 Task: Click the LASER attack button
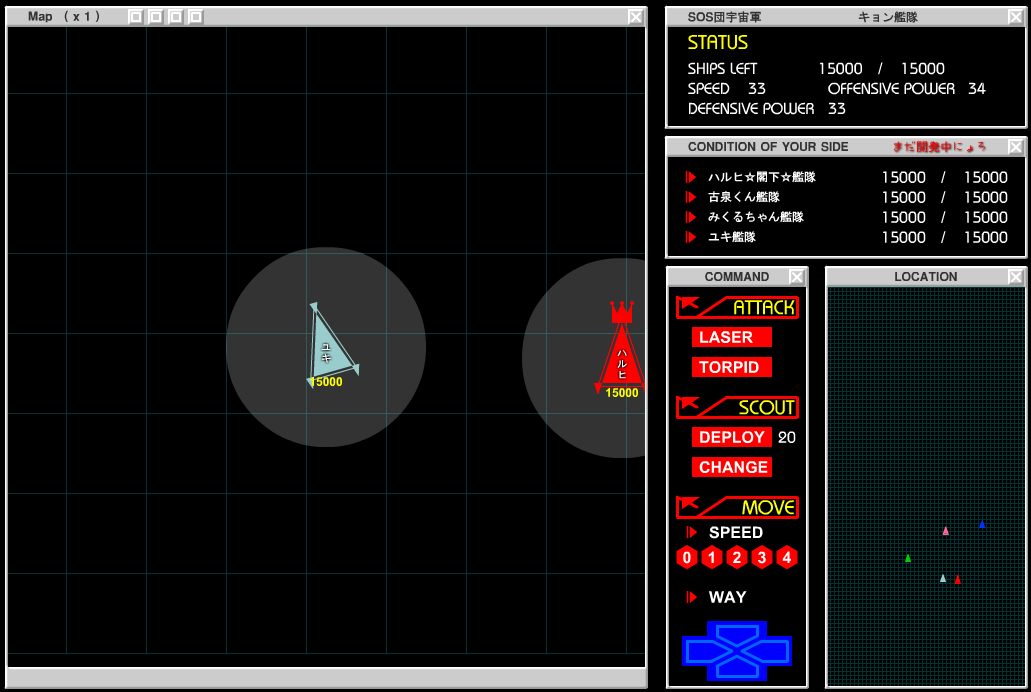731,337
